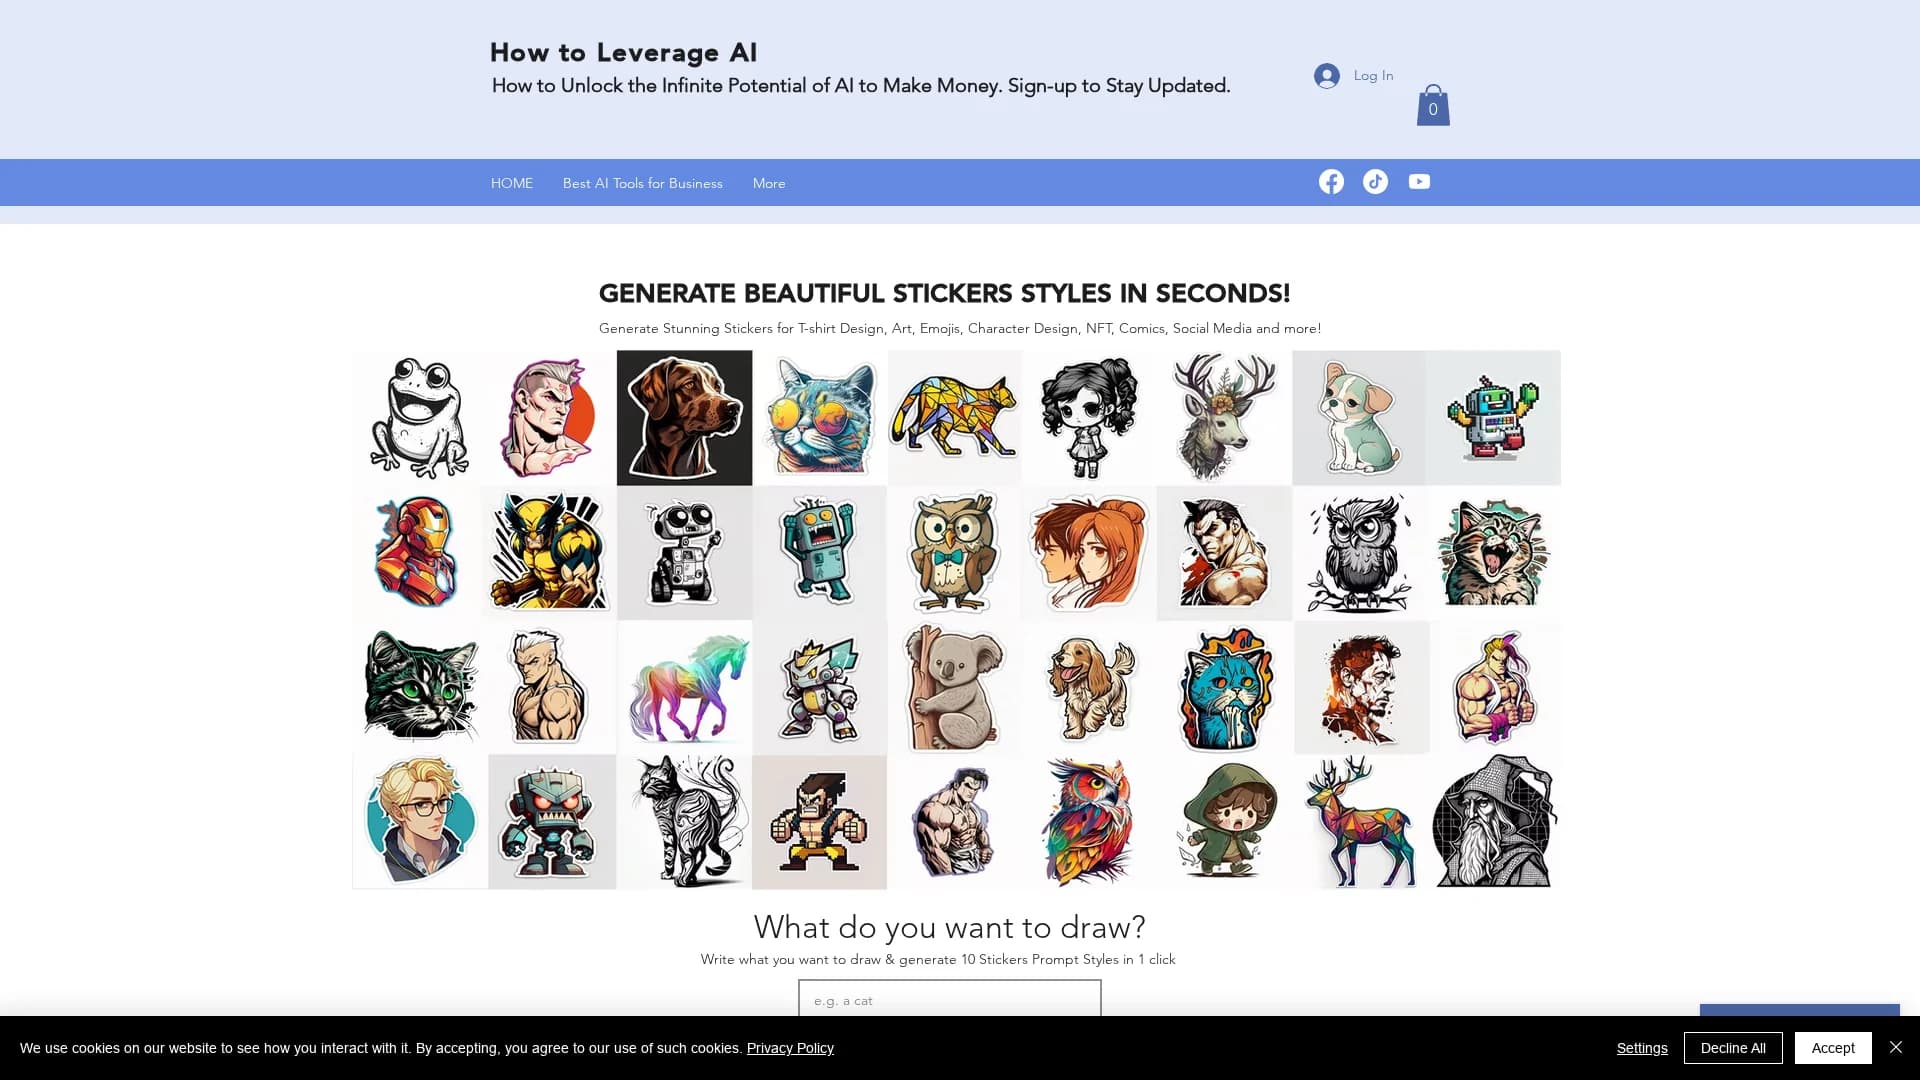Select the angry red-eyed robot sticker
This screenshot has height=1080, width=1920.
click(552, 822)
